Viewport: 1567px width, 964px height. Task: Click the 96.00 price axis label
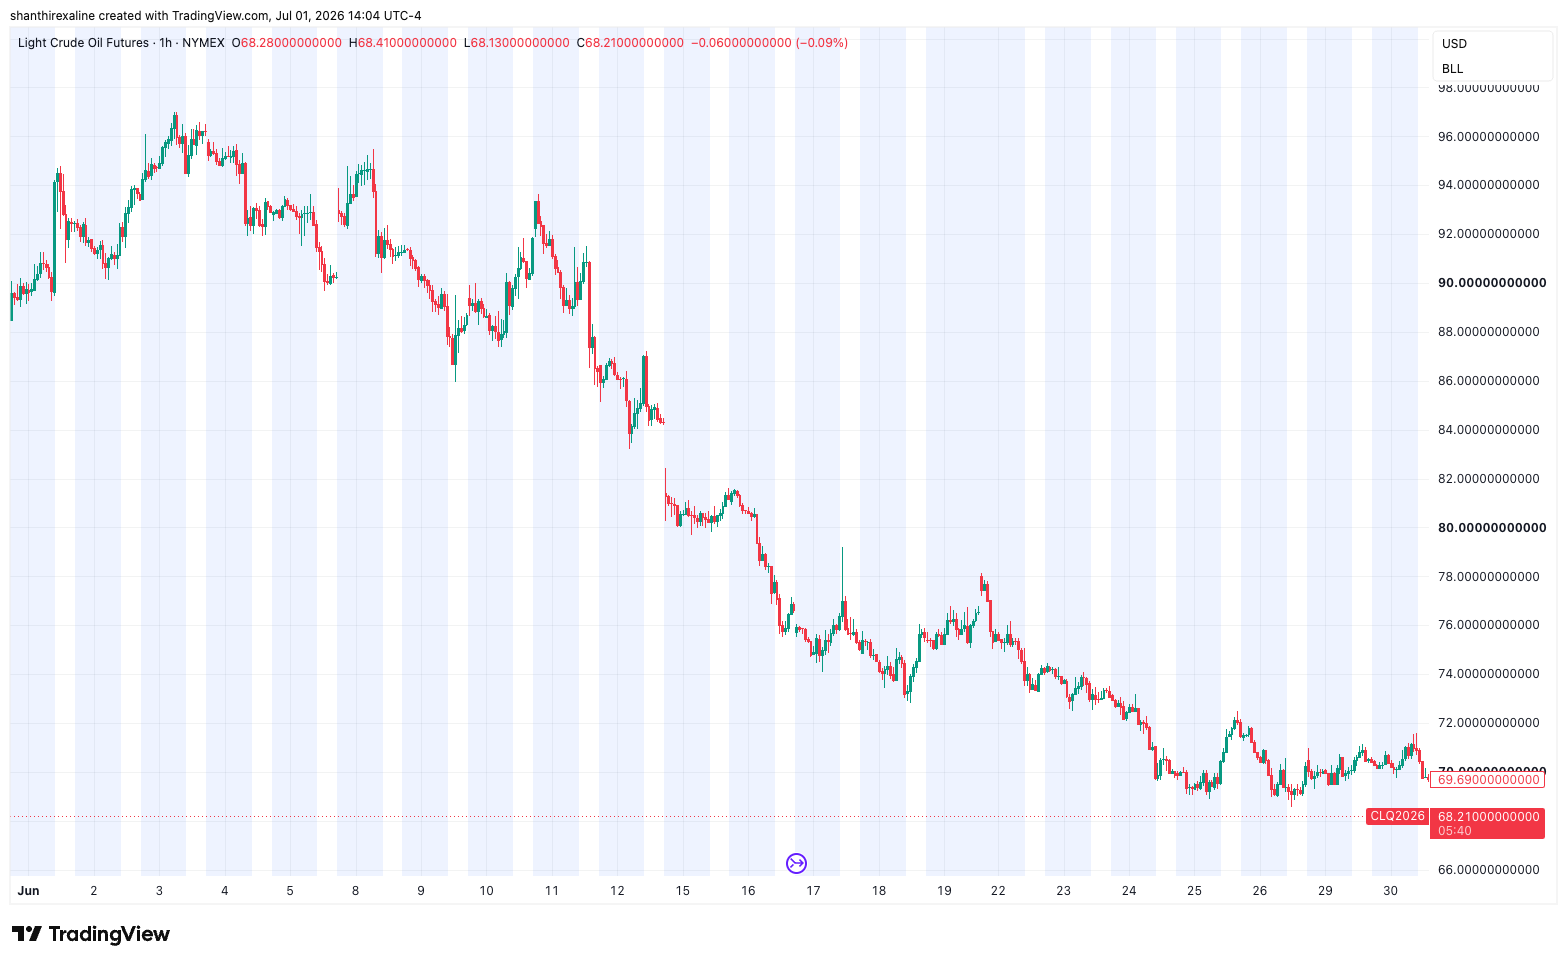(x=1488, y=136)
